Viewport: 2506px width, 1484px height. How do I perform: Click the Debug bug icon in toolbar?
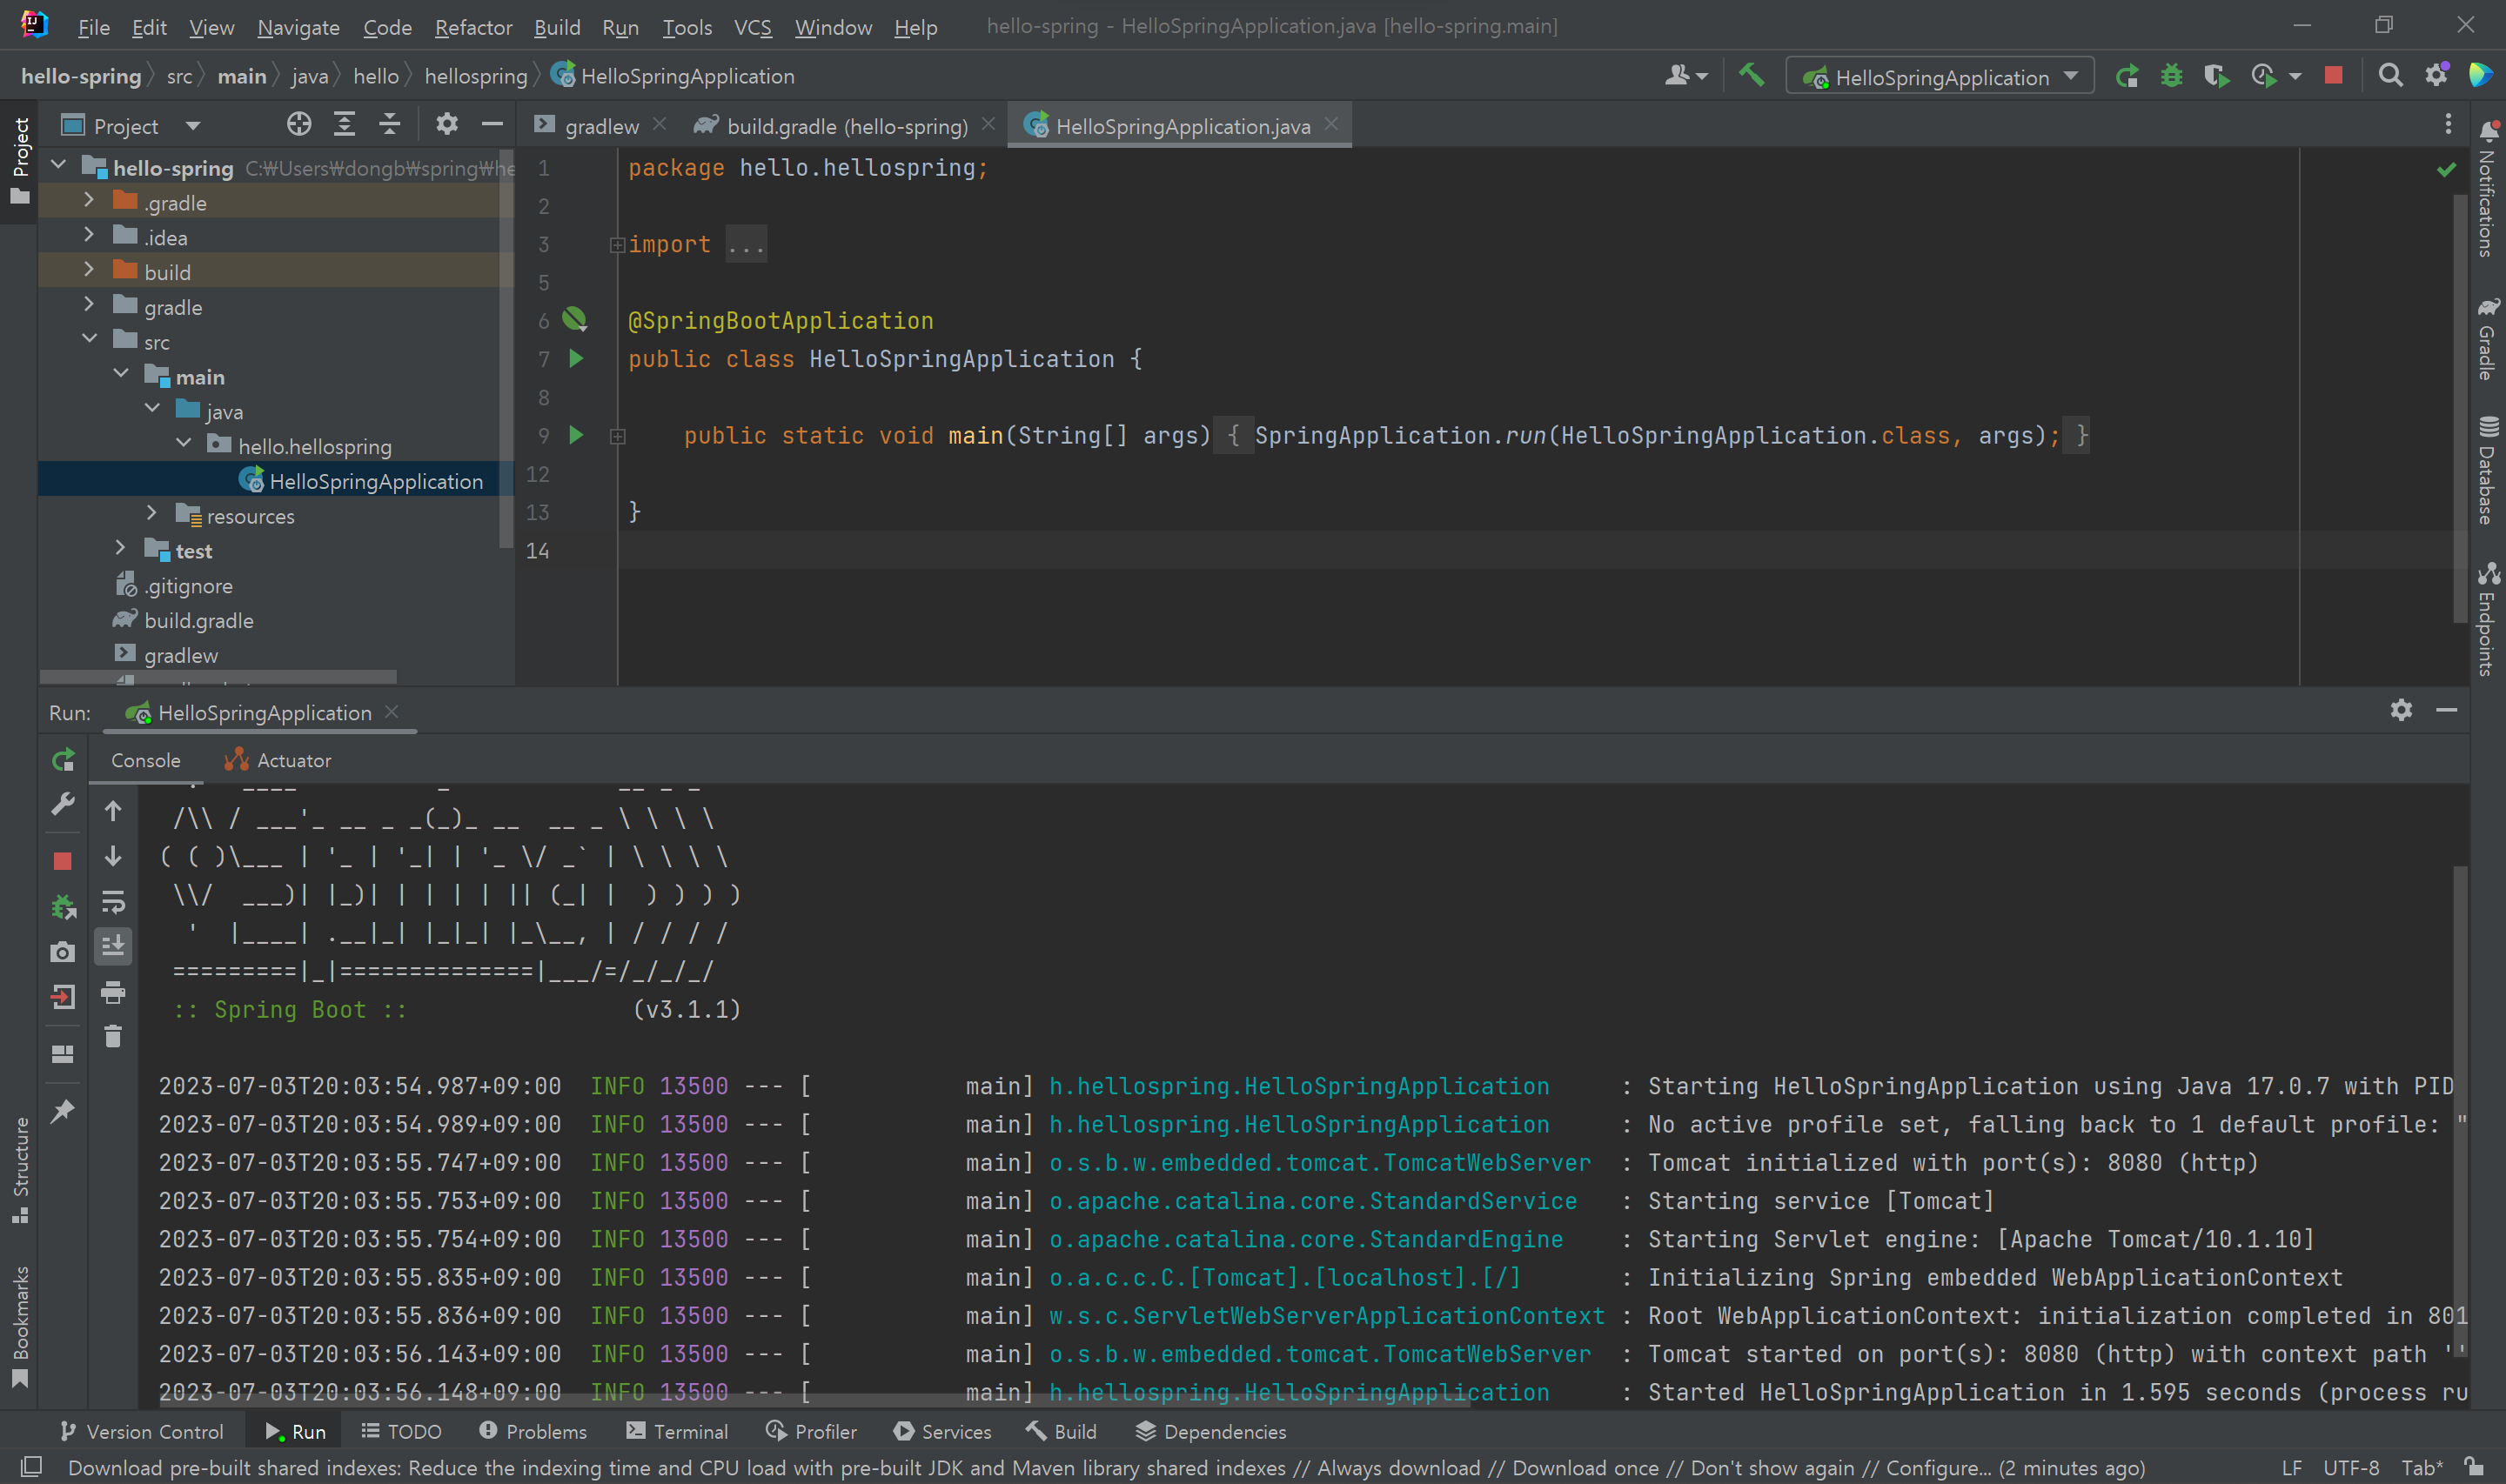pos(2171,76)
